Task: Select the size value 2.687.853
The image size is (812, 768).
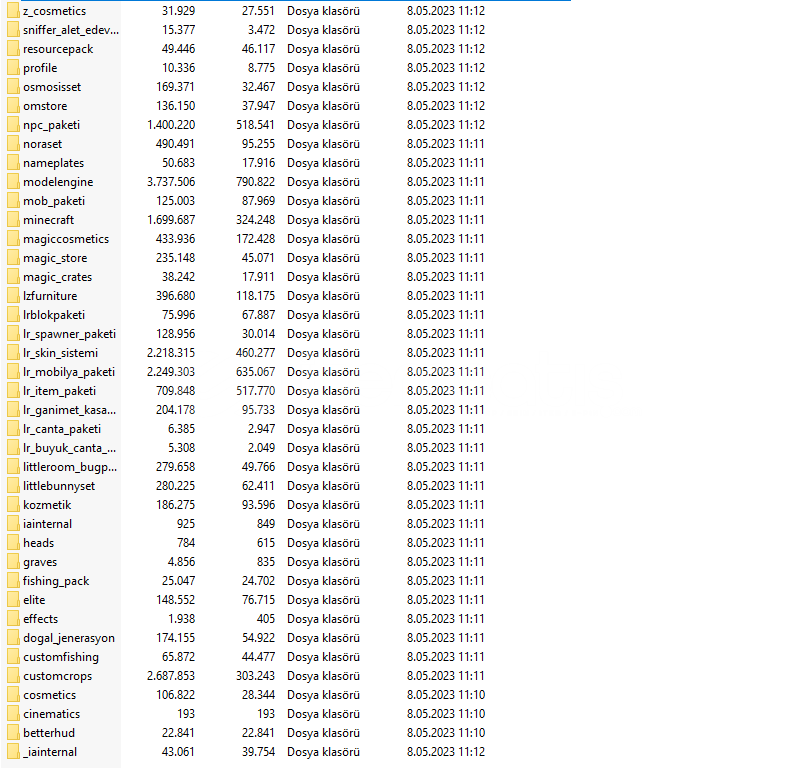Action: [x=171, y=676]
